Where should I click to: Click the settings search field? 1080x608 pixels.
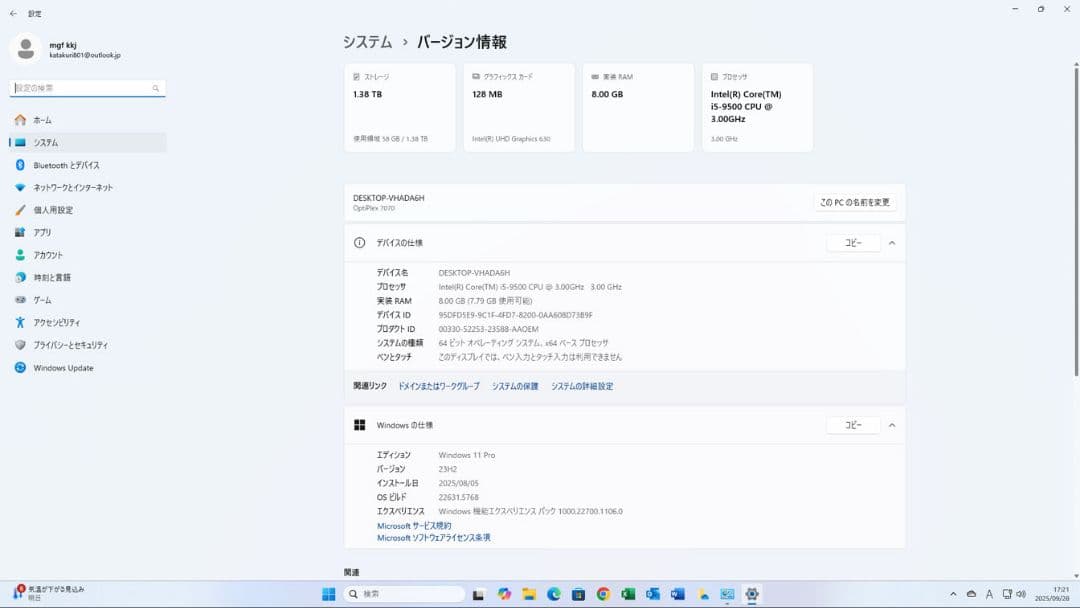coord(85,88)
